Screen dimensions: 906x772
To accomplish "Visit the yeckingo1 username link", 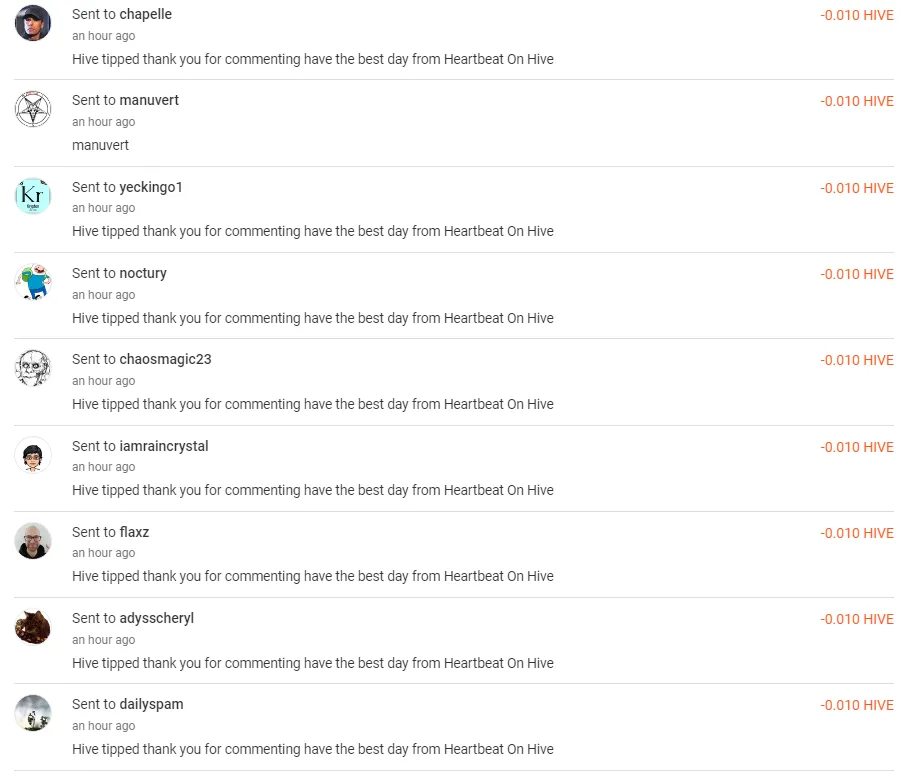I will (x=151, y=187).
